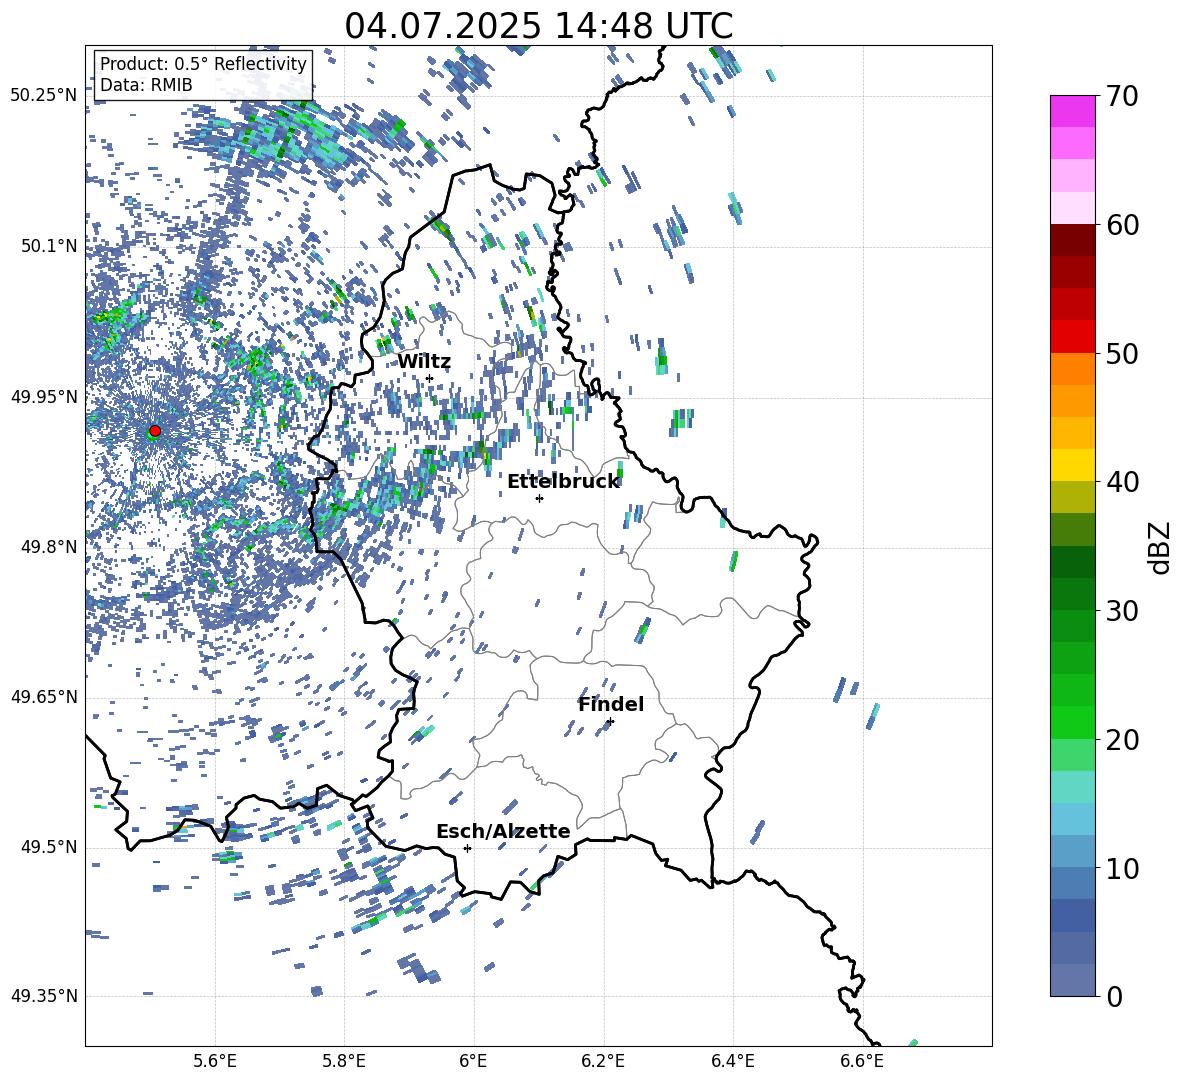The height and width of the screenshot is (1081, 1184).
Task: Click the 70 tick on colorbar
Action: click(x=1122, y=96)
